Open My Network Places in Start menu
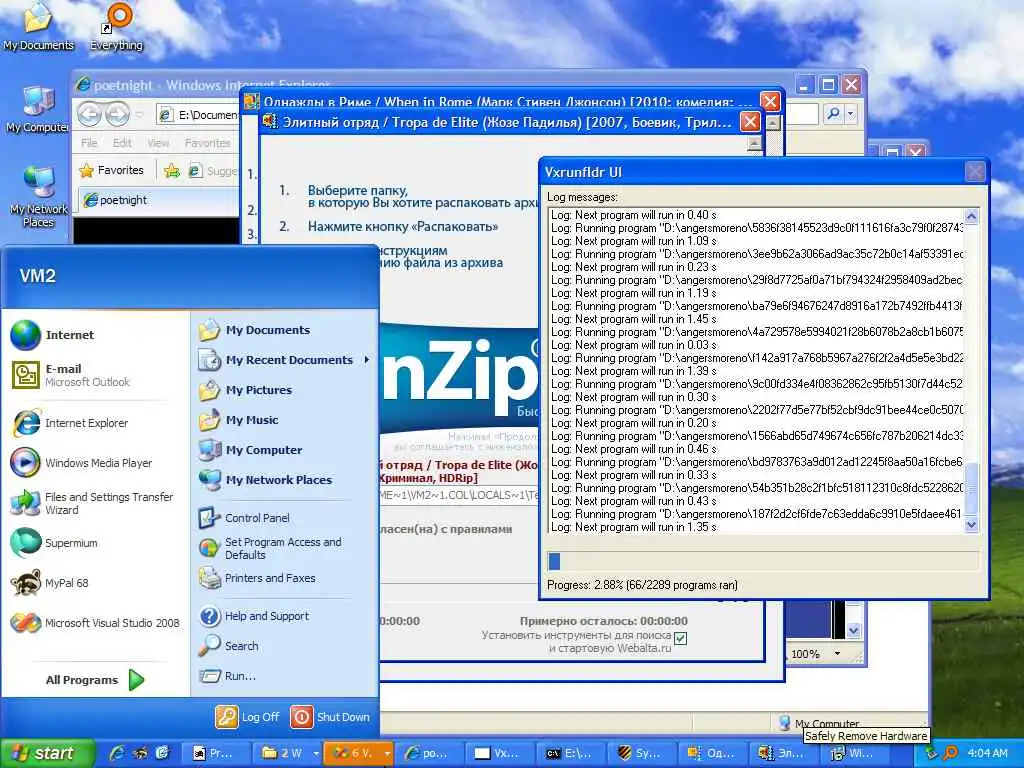This screenshot has width=1024, height=768. click(x=265, y=481)
